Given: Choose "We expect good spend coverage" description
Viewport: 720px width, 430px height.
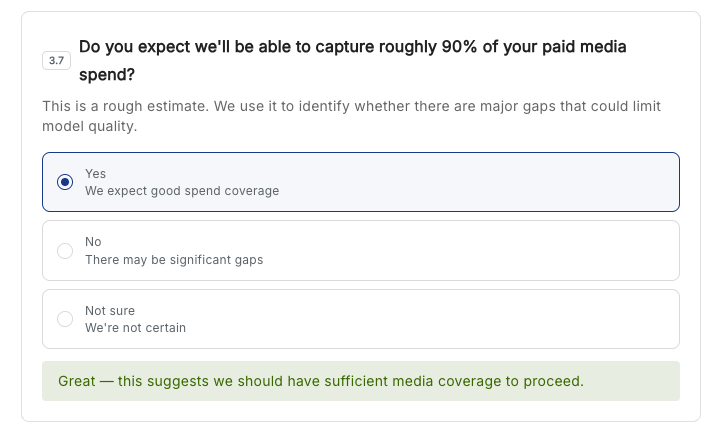Looking at the screenshot, I should (182, 191).
